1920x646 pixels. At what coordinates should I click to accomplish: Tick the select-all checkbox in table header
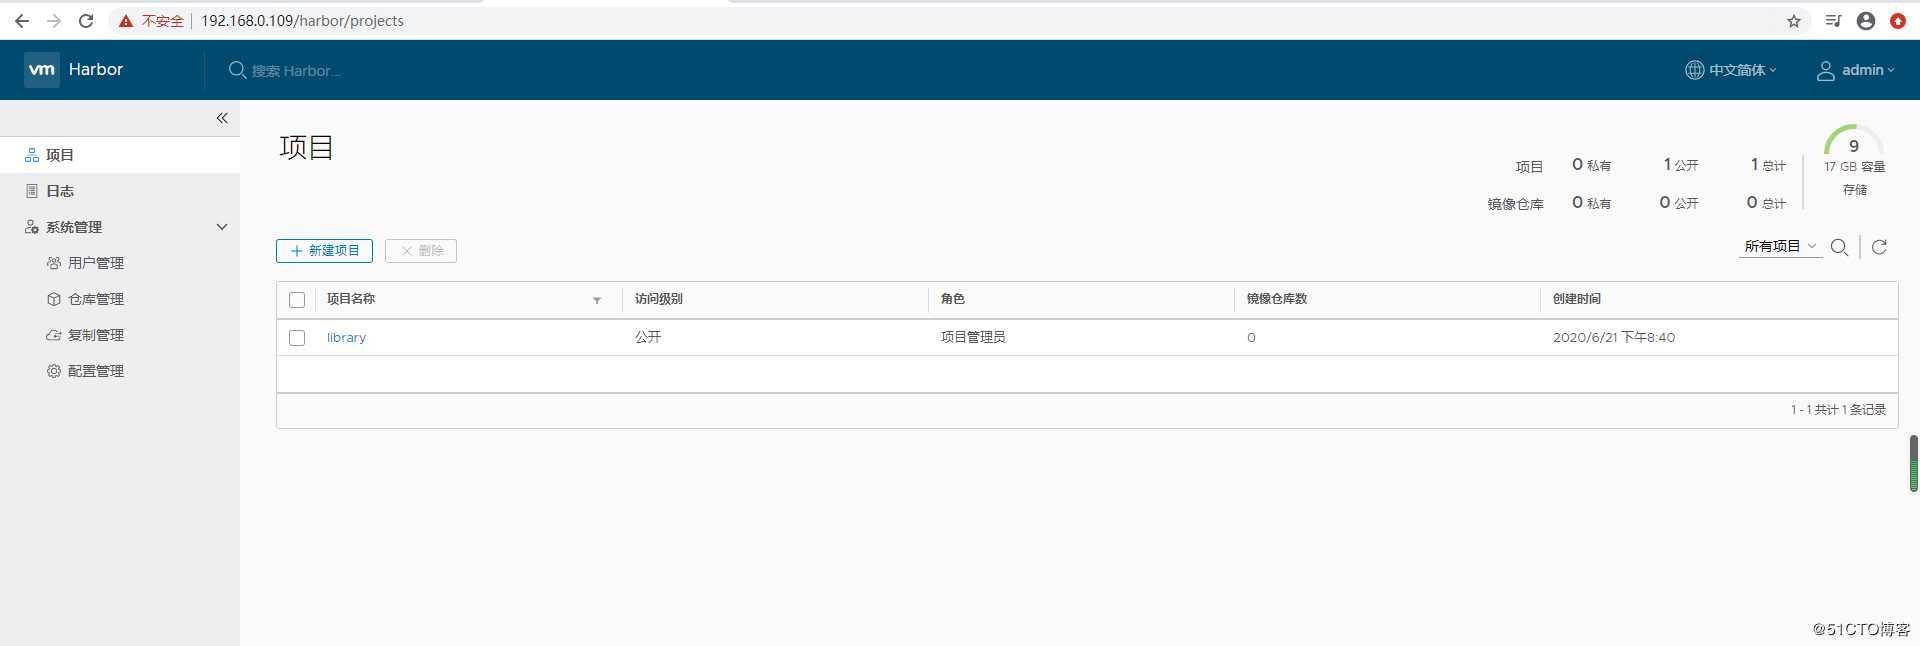pyautogui.click(x=297, y=300)
